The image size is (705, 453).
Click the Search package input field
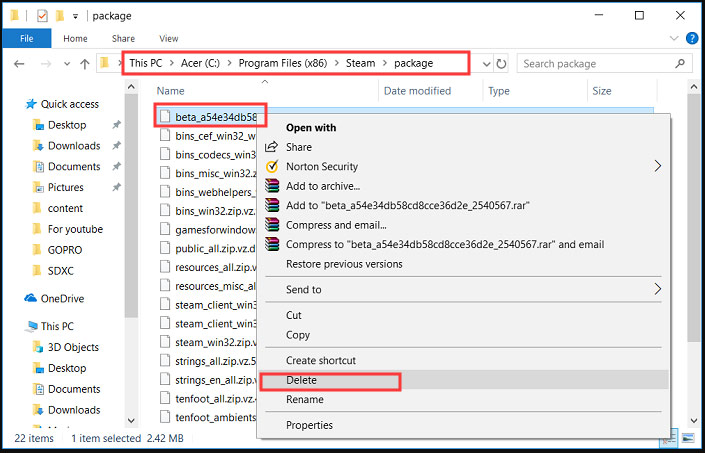[605, 64]
